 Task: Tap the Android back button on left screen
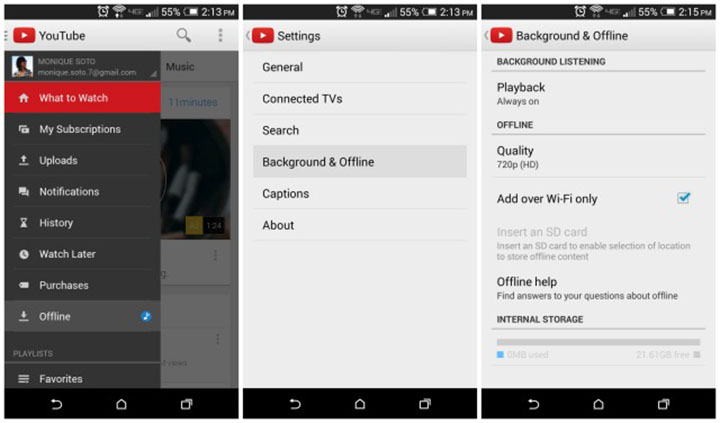point(56,404)
